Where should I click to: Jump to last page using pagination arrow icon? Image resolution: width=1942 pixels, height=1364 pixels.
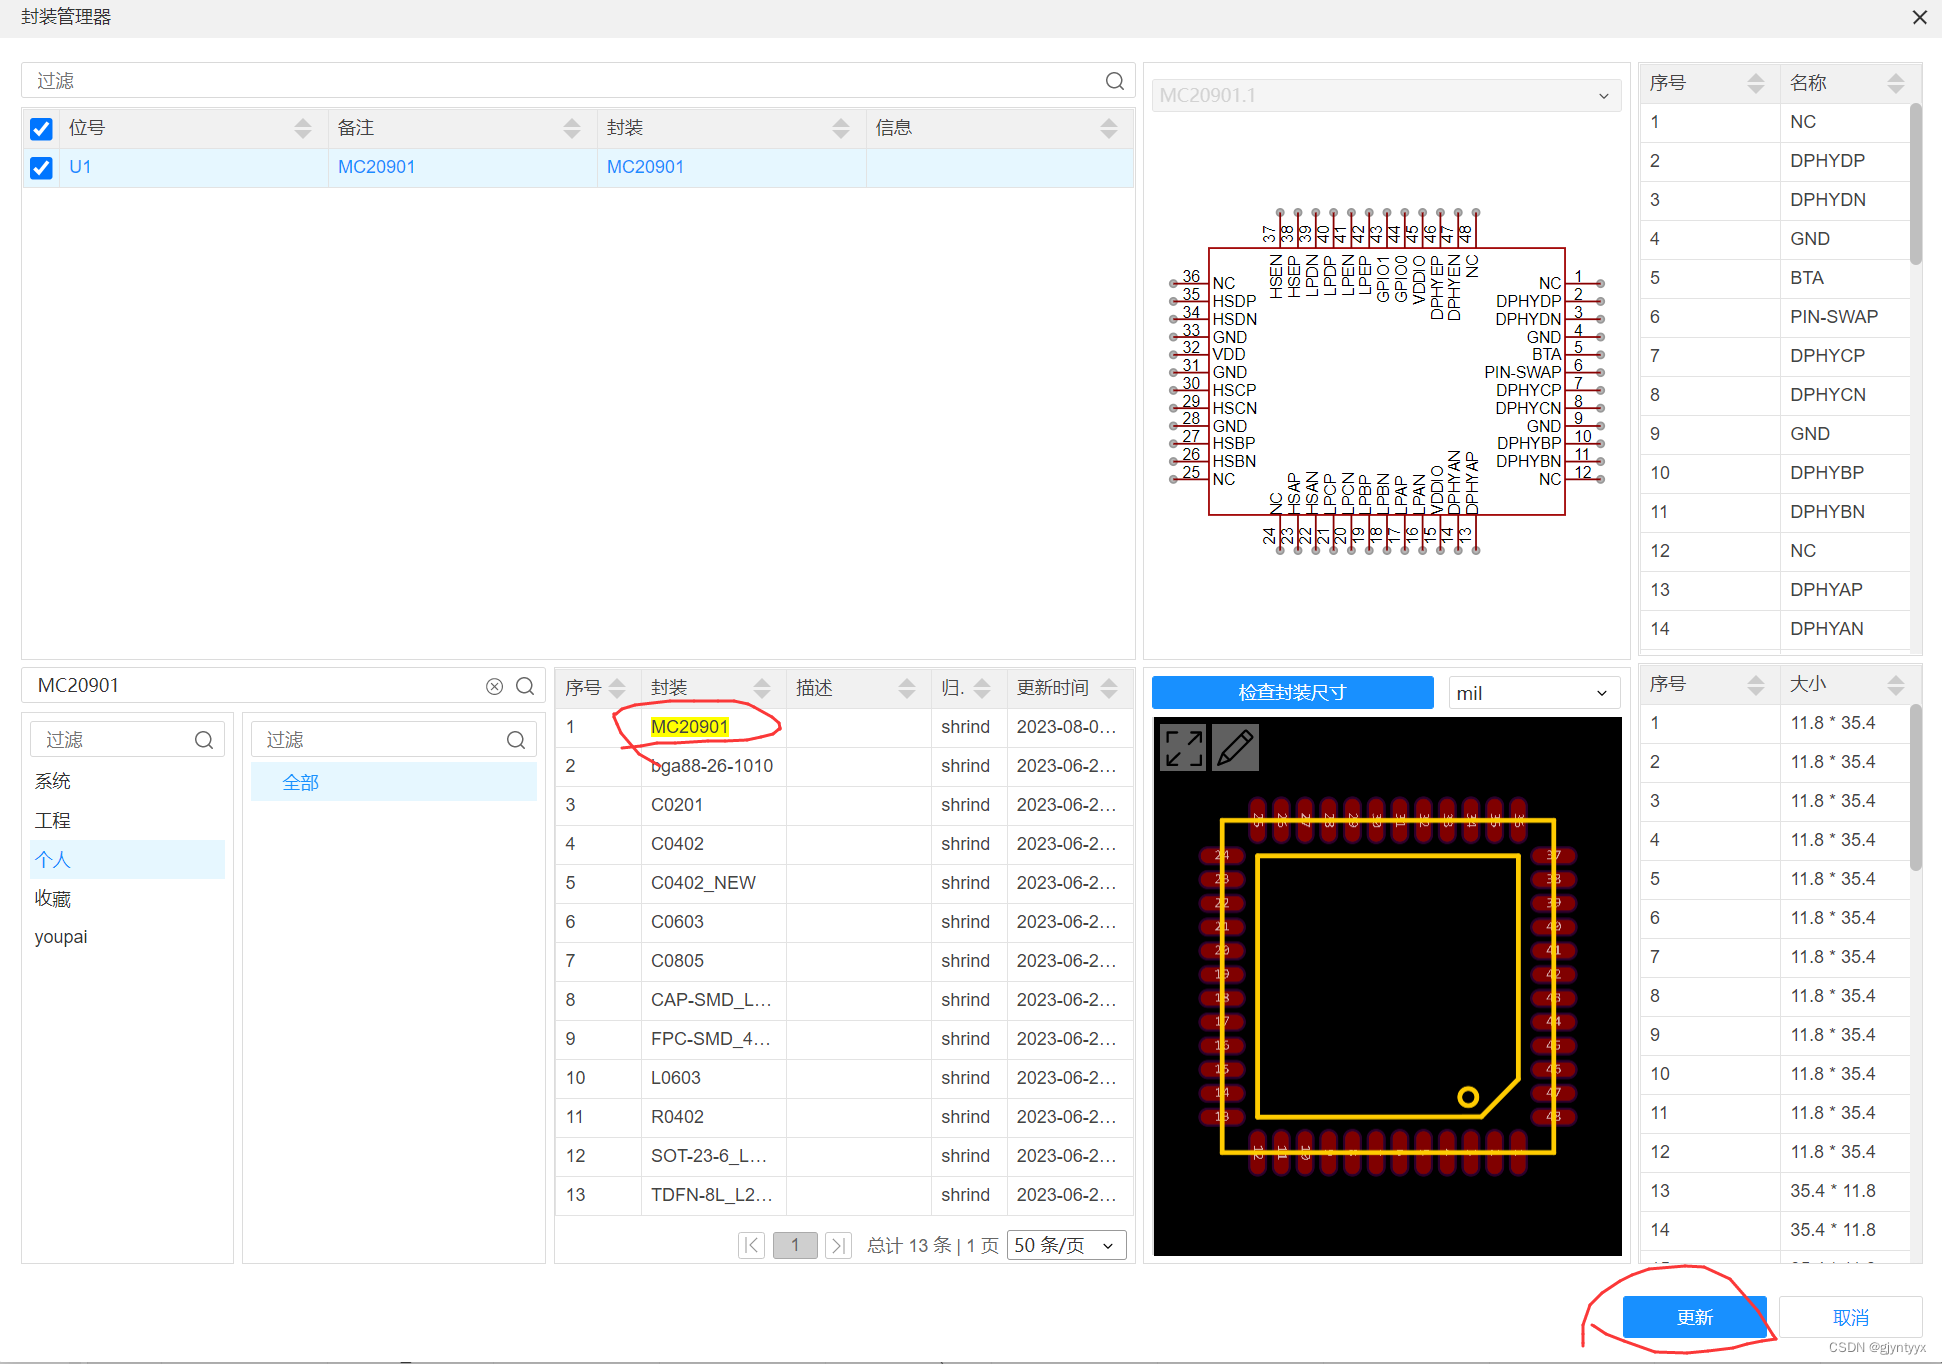(x=838, y=1245)
